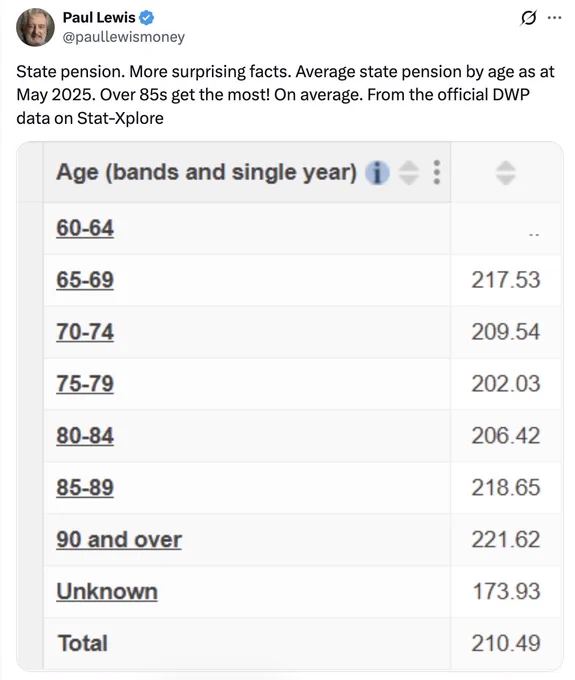
Task: Open the Unknown age category link
Action: [x=107, y=592]
